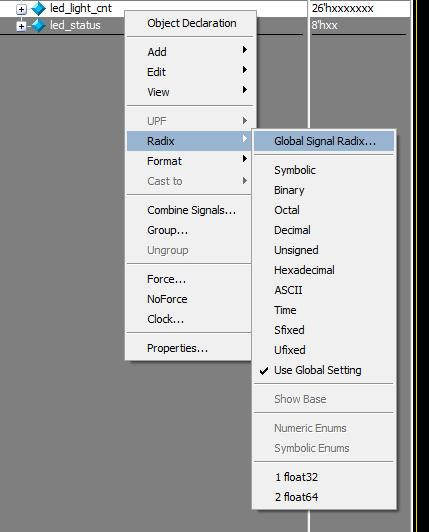
Task: Choose Combine Signals… in context menu
Action: click(x=189, y=210)
